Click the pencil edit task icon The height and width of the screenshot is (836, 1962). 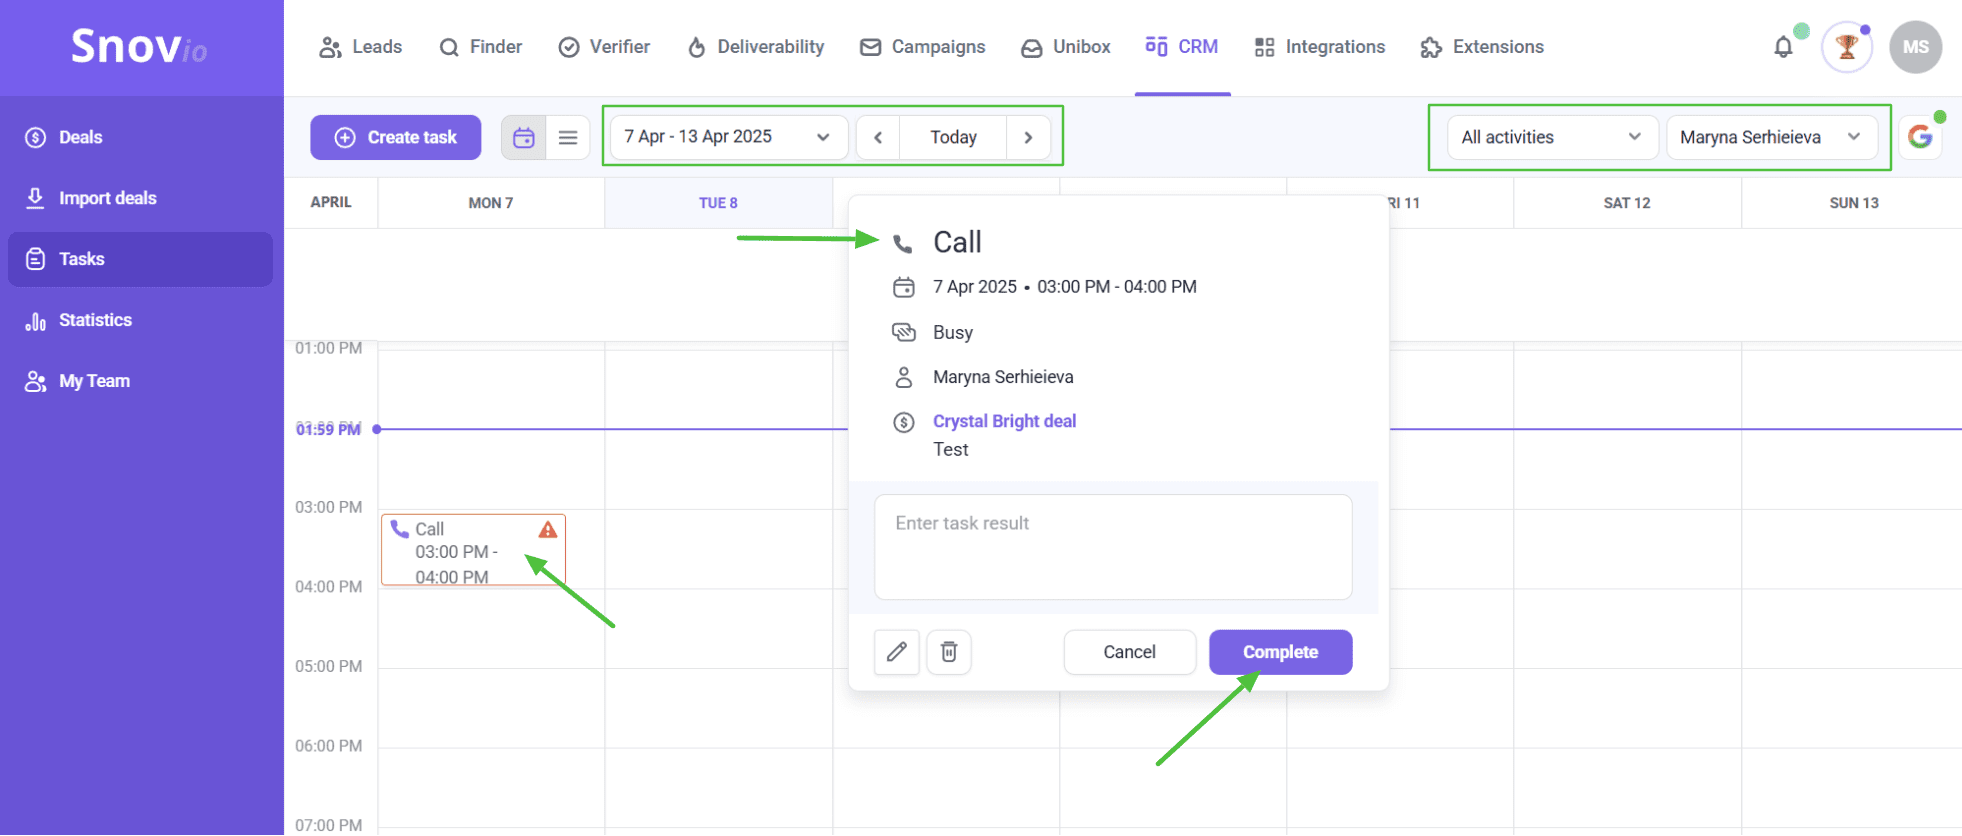[896, 652]
